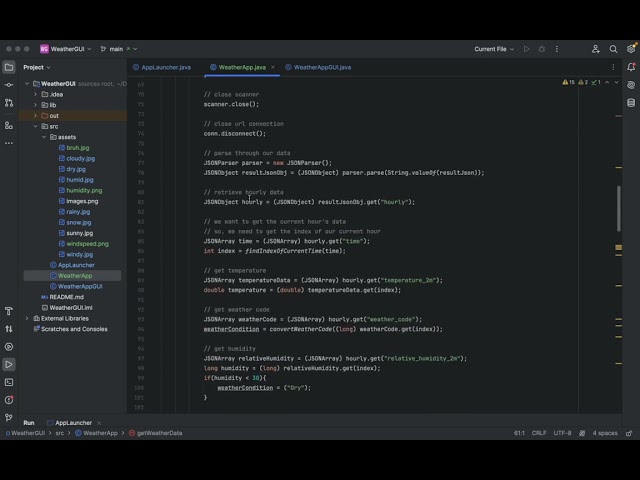Open the Services tool window icon
The height and width of the screenshot is (480, 640).
coord(9,347)
